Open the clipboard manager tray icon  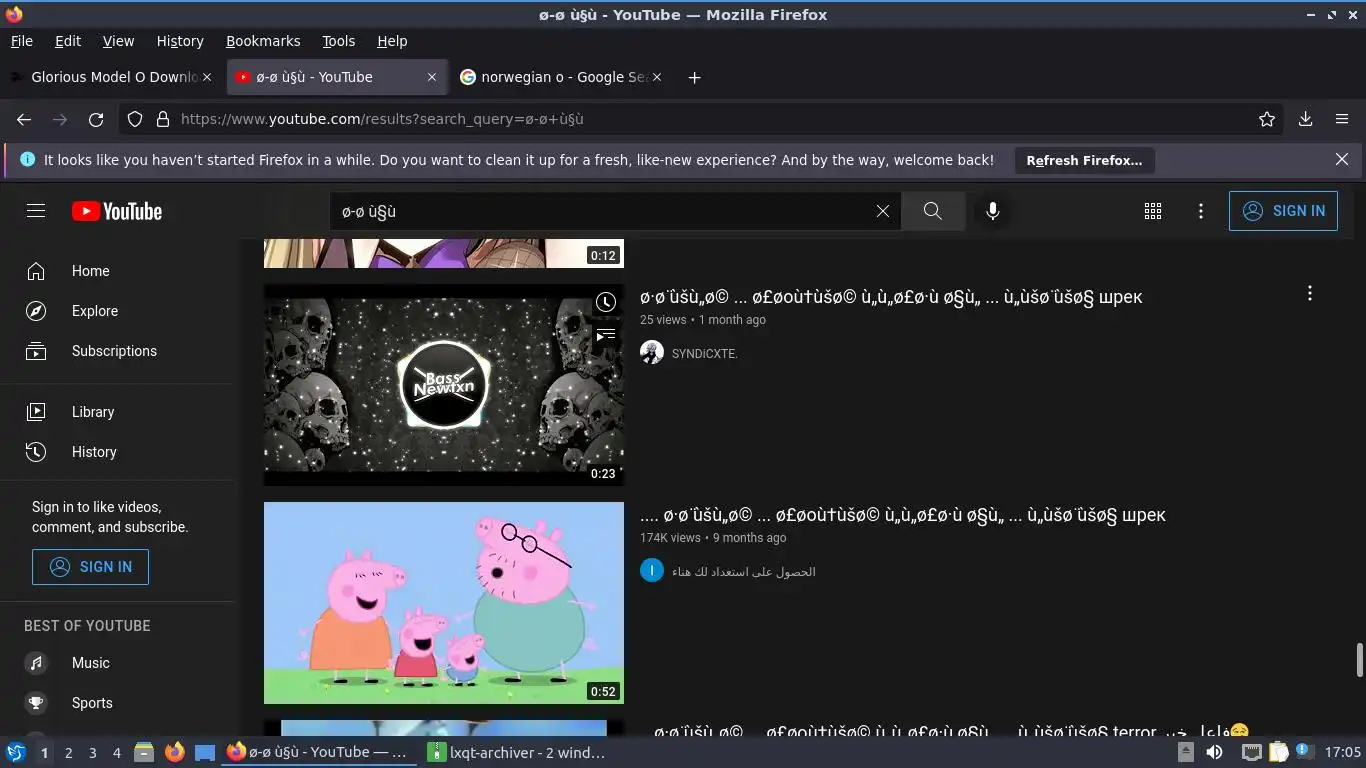(1279, 752)
